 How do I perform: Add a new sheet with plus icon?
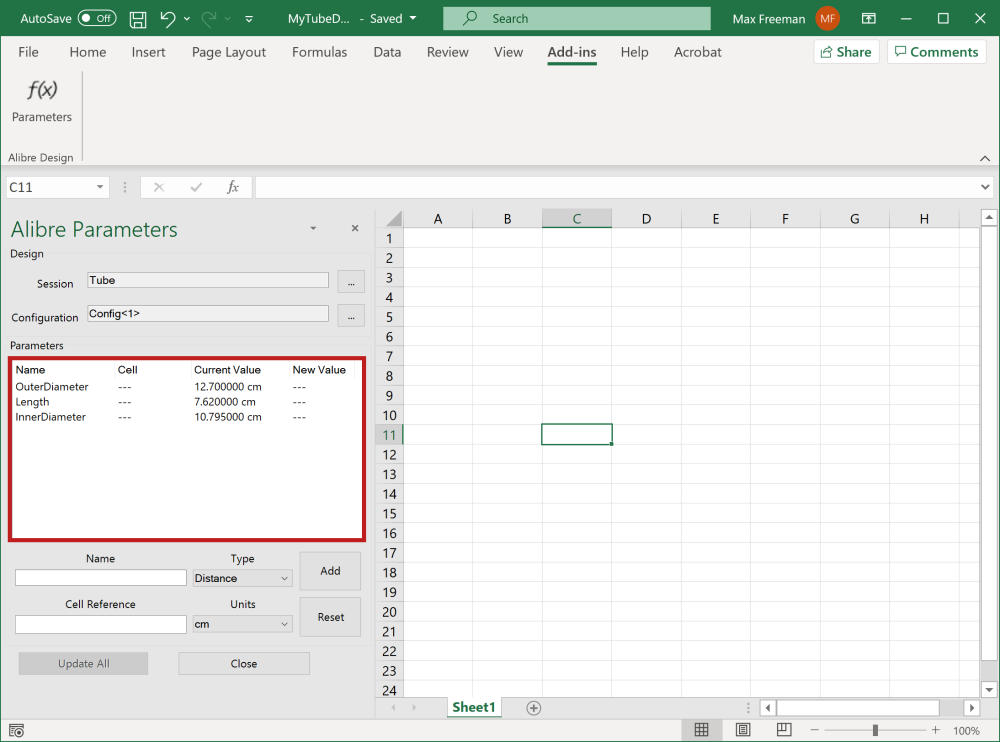[x=534, y=708]
